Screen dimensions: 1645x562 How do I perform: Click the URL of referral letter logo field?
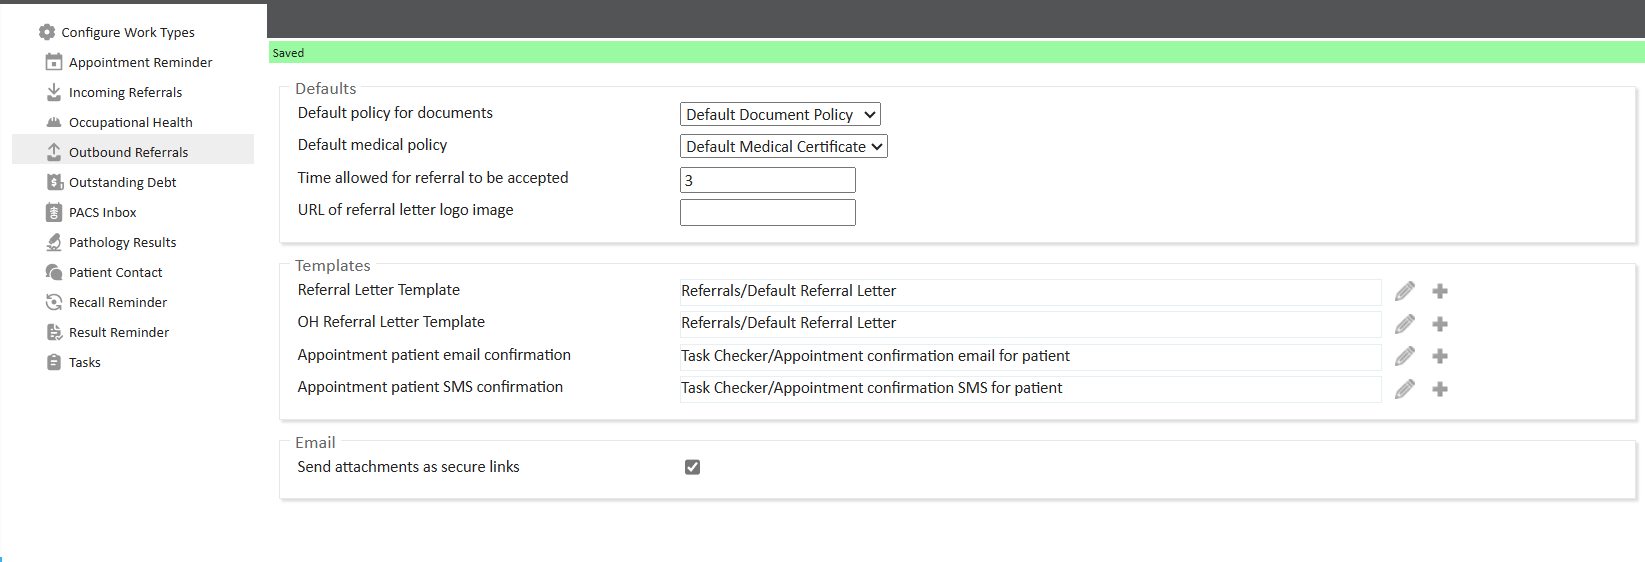[x=767, y=212]
